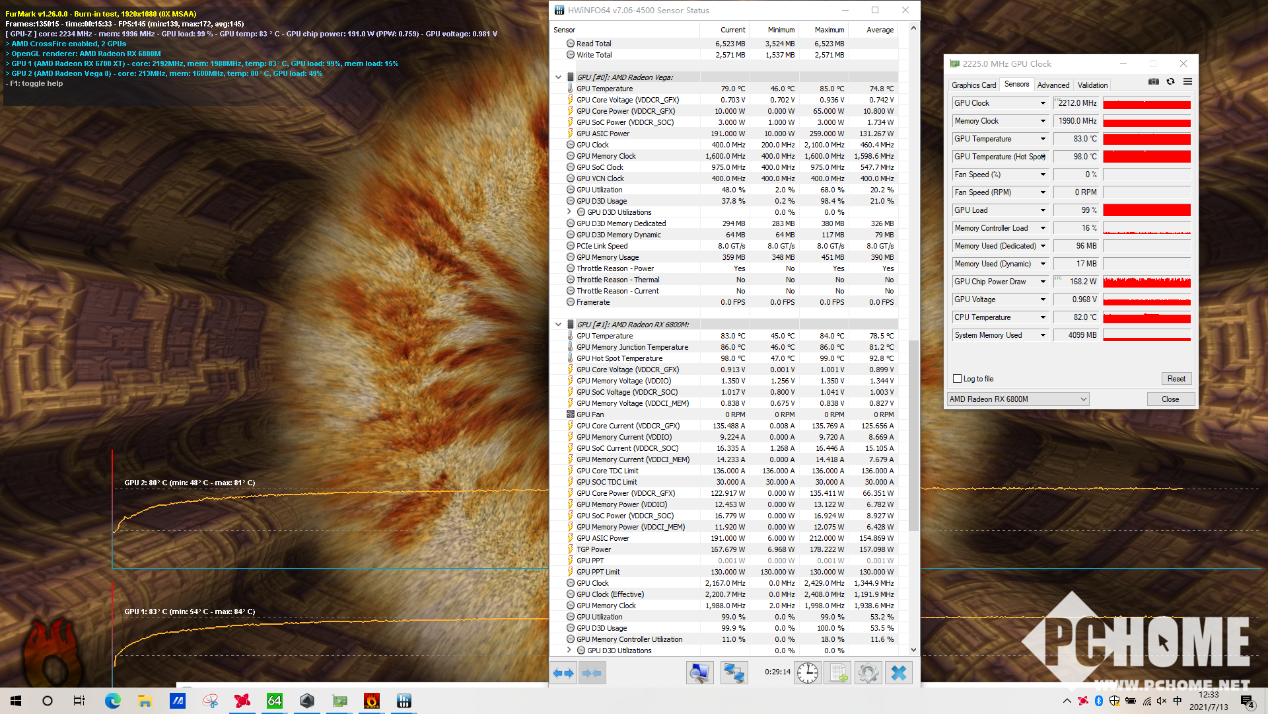Switch to Graphics Card tab in GPU-Z

click(973, 85)
